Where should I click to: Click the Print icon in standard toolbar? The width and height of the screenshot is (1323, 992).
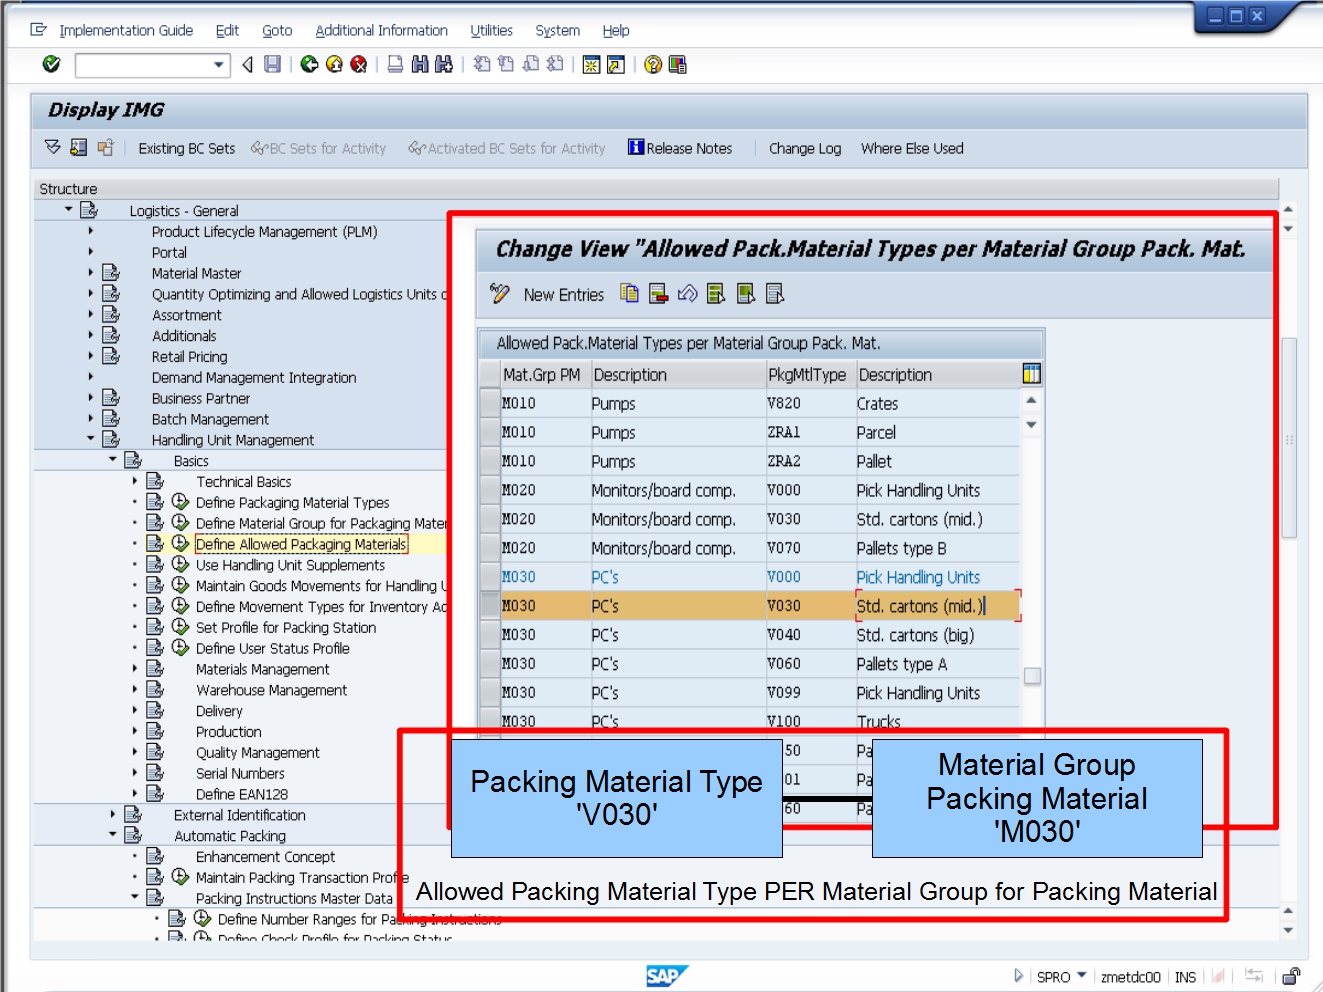point(395,65)
